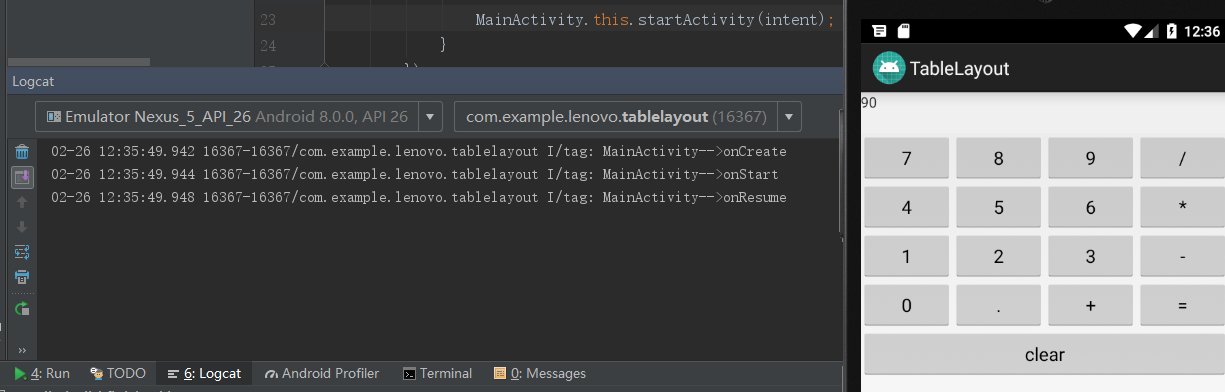Tap the equals key in emulator
Viewport: 1225px width, 392px height.
[1182, 306]
